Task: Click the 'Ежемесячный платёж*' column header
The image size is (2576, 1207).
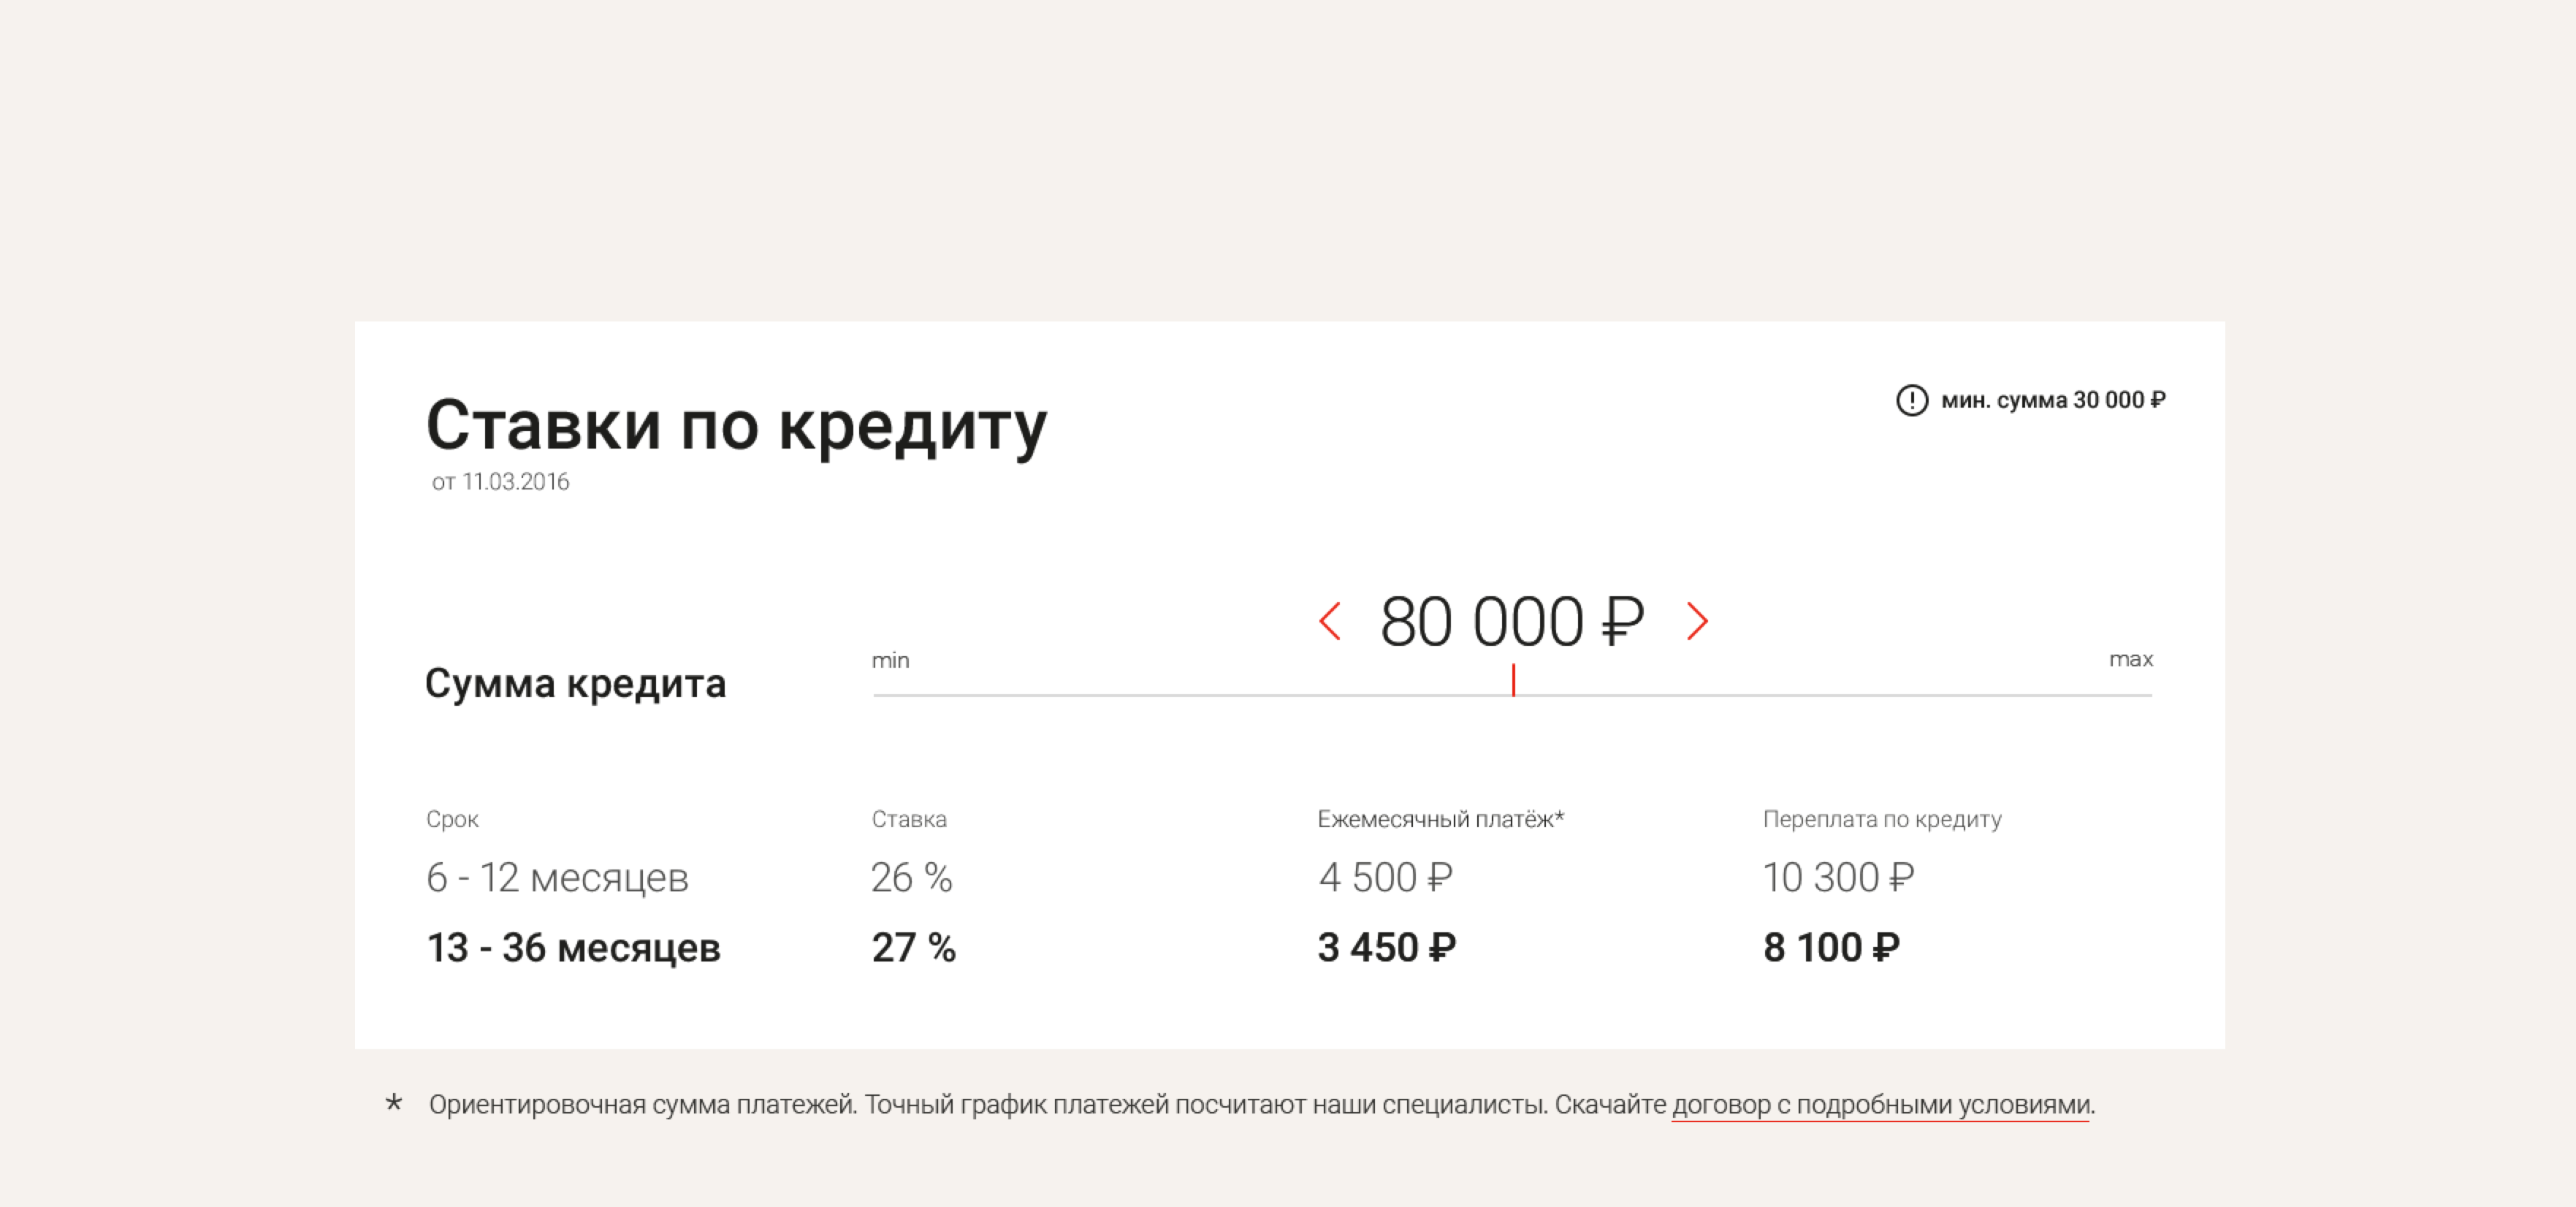Action: tap(1440, 819)
